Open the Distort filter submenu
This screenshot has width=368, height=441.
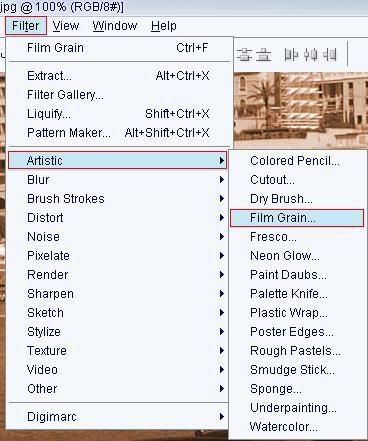[117, 218]
